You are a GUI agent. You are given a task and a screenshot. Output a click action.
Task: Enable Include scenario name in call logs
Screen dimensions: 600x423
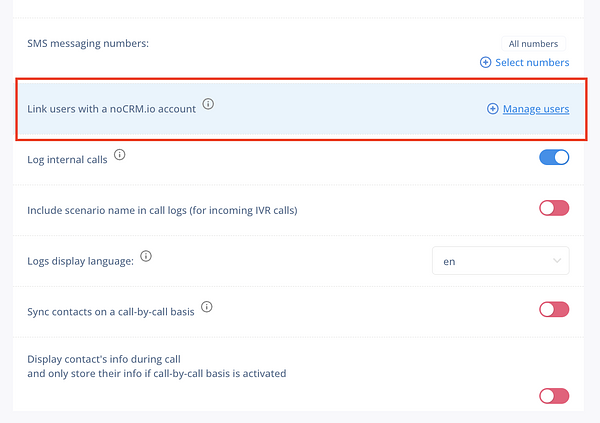(554, 208)
